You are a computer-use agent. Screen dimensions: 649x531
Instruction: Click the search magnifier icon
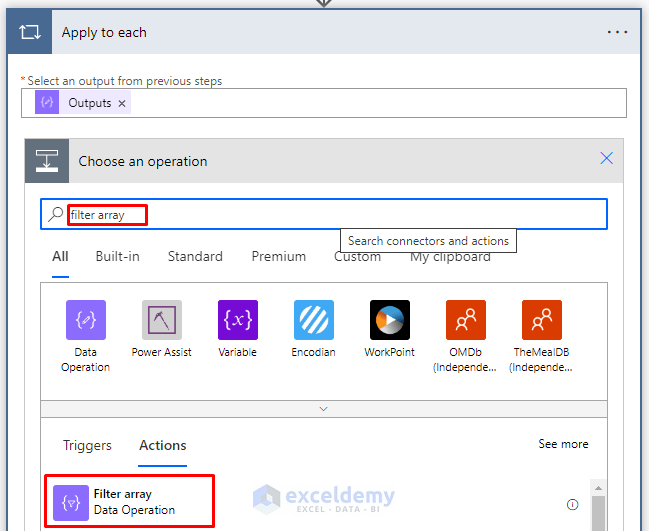tap(55, 214)
